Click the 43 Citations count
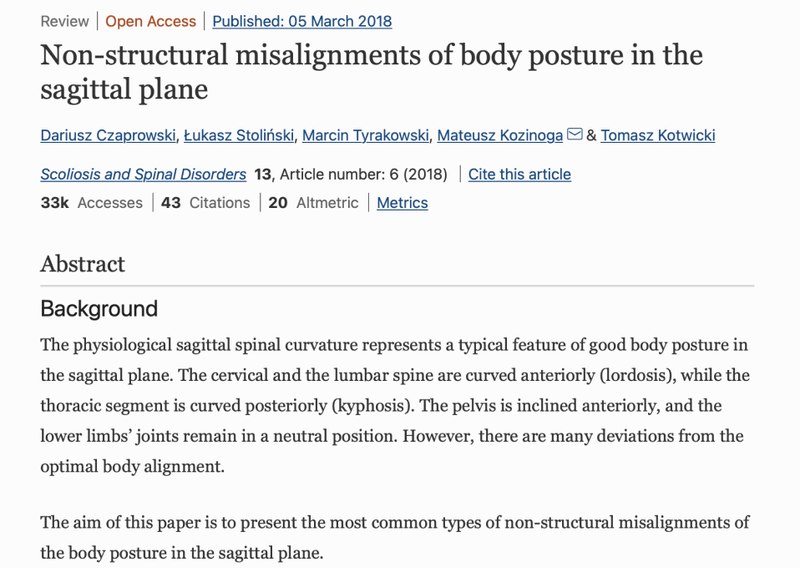 (x=206, y=203)
